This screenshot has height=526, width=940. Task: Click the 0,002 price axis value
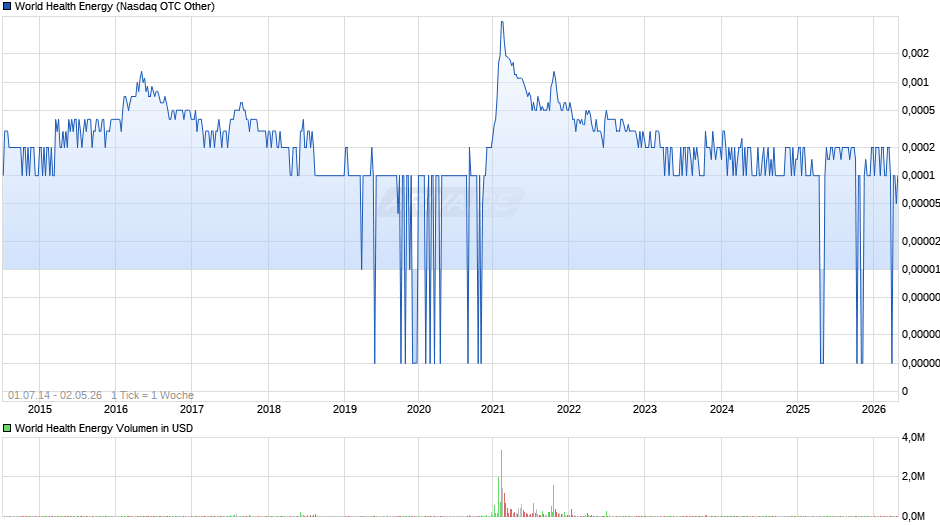point(915,53)
